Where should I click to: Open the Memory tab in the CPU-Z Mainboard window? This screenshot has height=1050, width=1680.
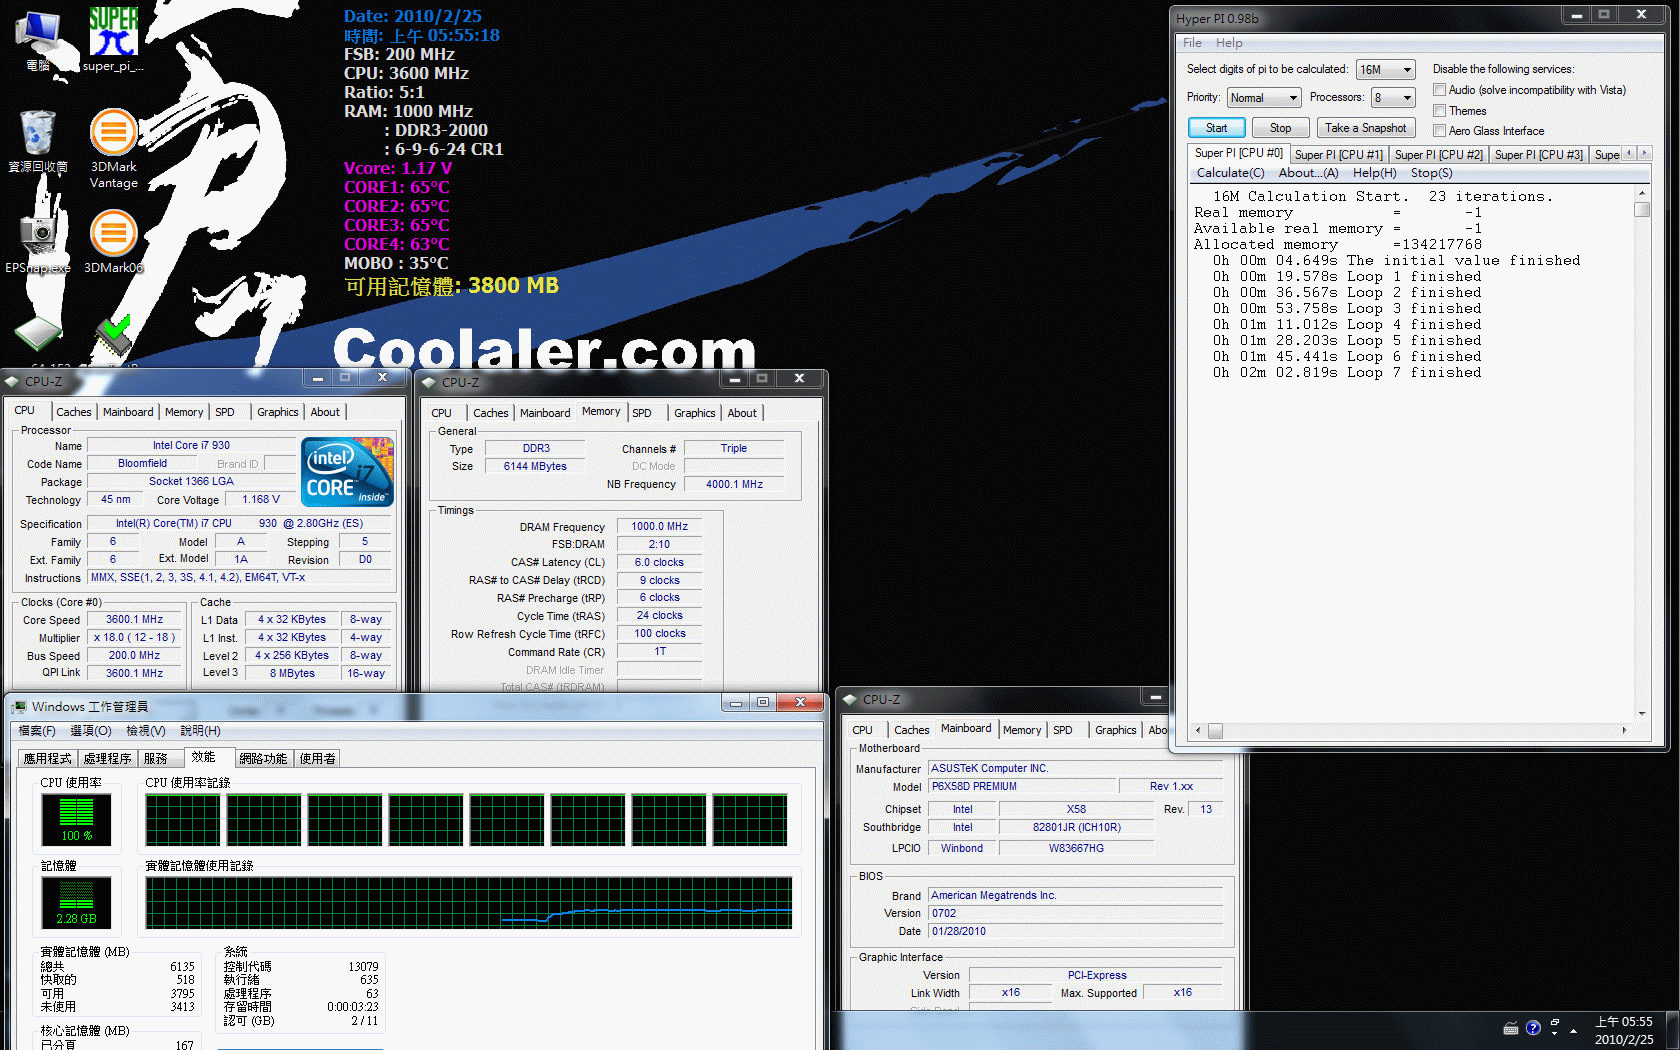click(1021, 730)
